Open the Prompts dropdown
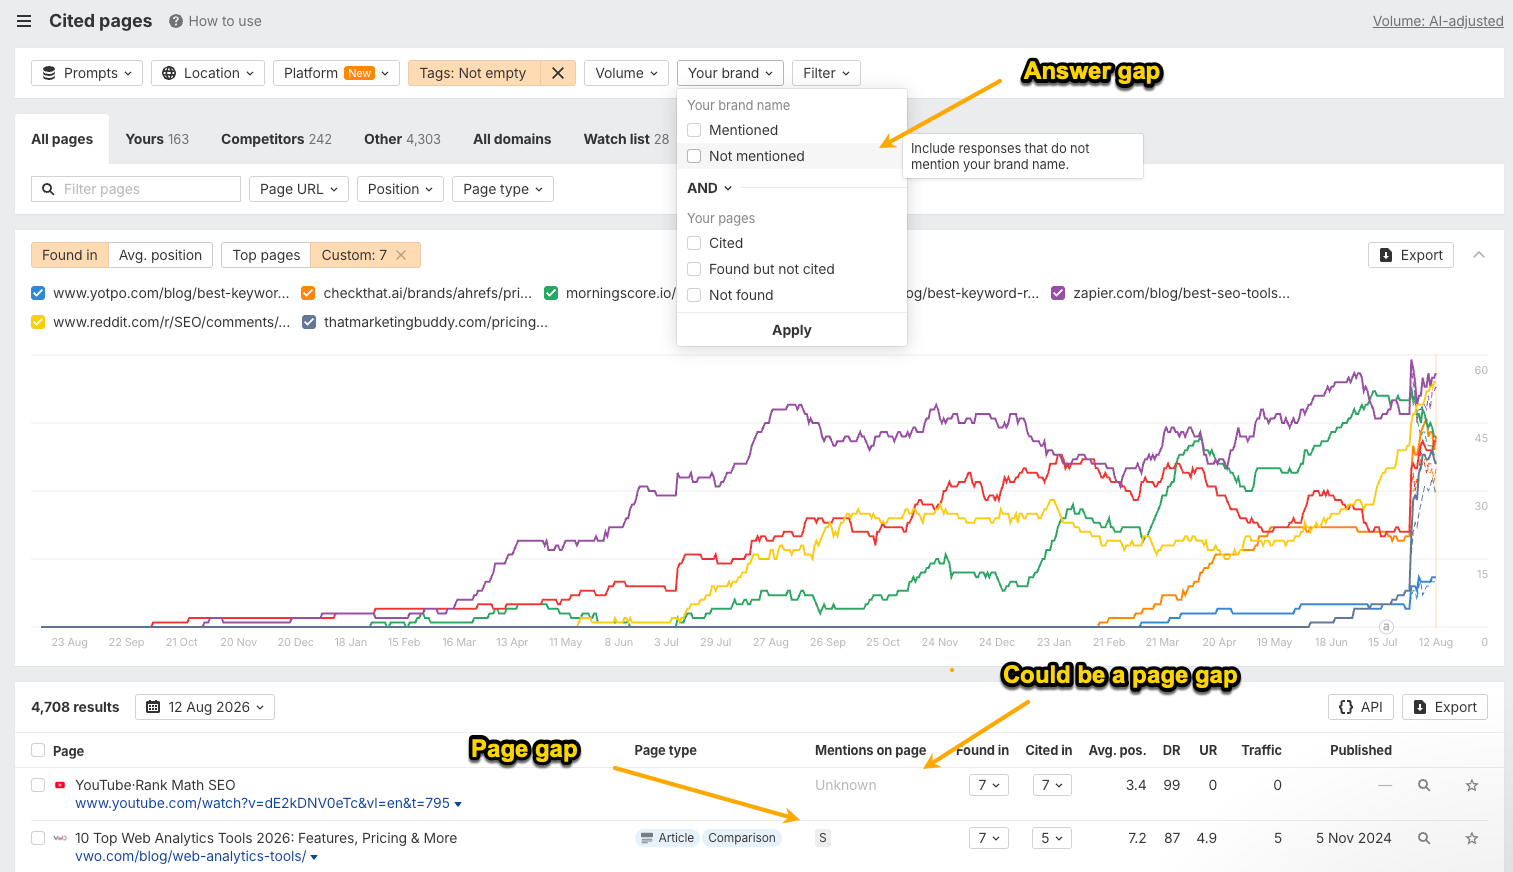Image resolution: width=1513 pixels, height=872 pixels. click(87, 73)
